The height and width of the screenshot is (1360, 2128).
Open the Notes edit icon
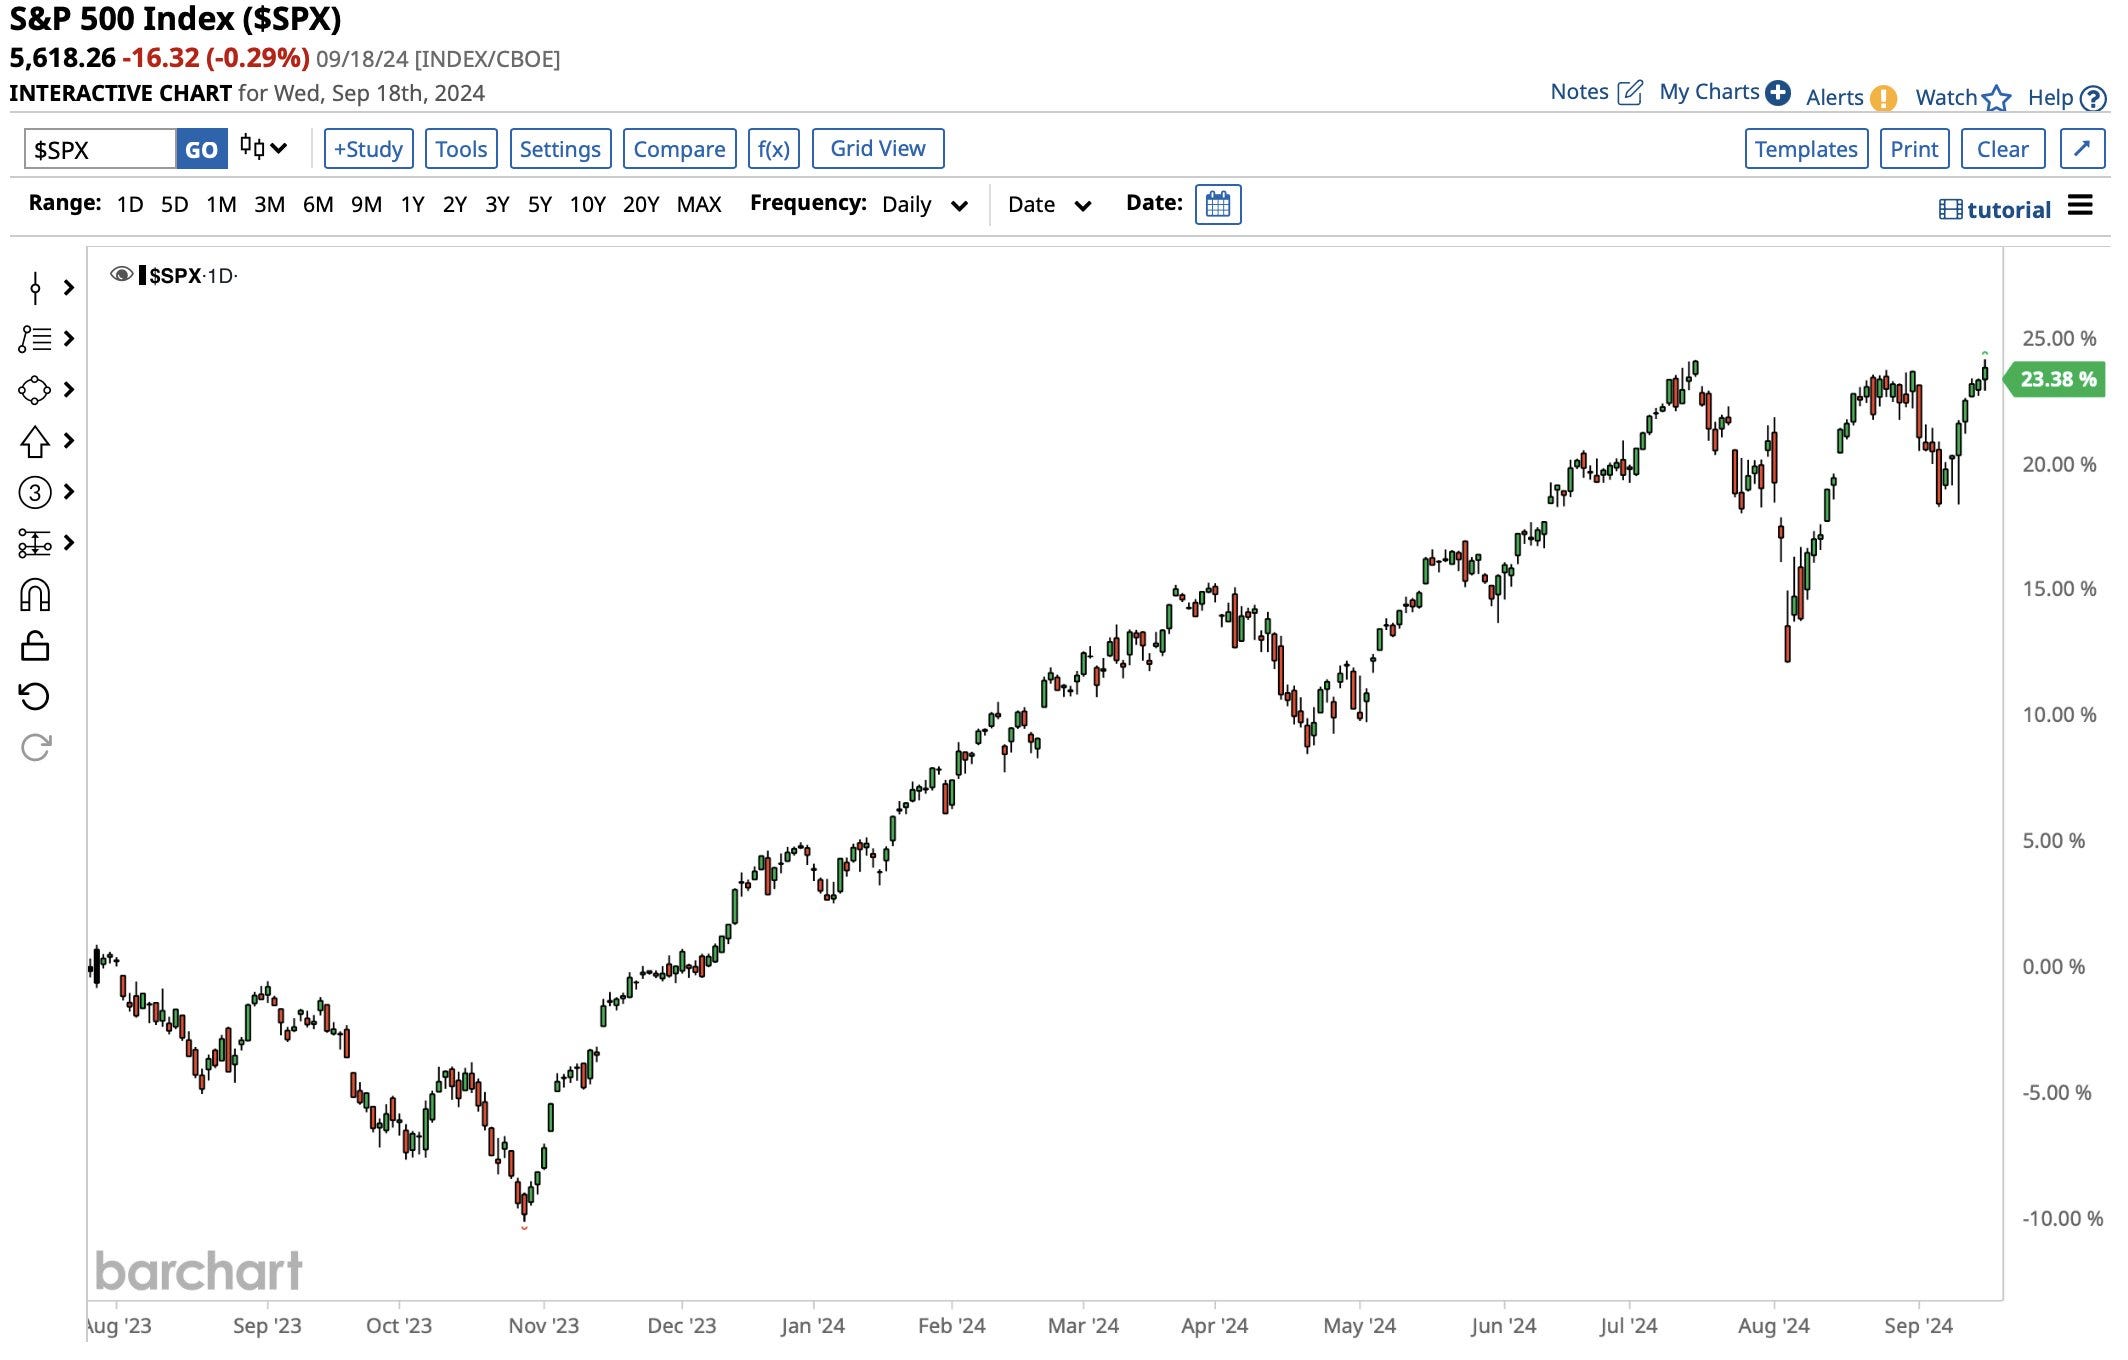click(x=1630, y=93)
